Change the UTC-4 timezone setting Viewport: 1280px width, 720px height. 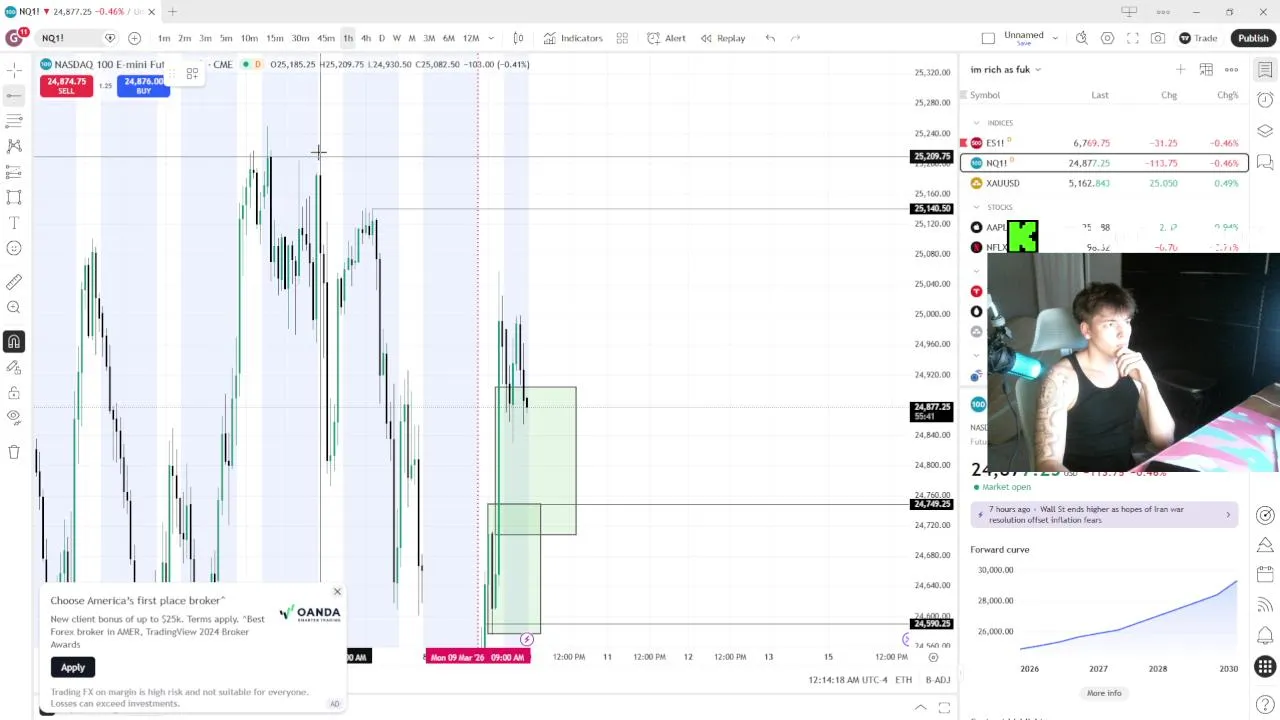848,680
